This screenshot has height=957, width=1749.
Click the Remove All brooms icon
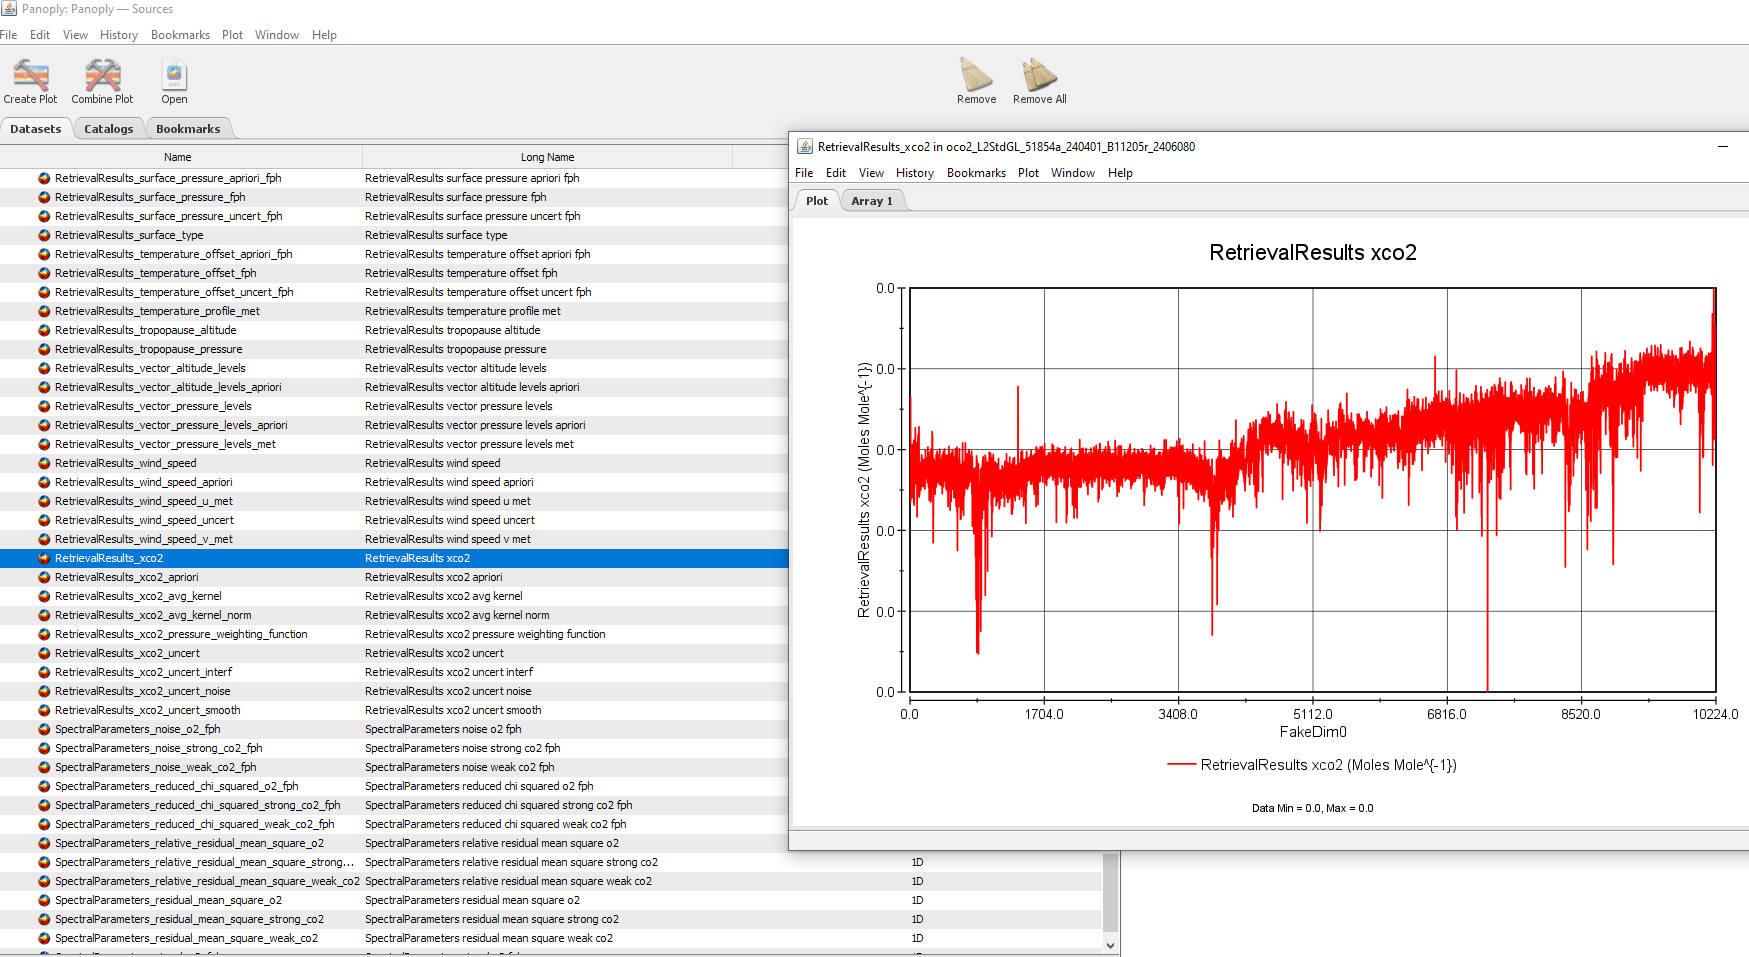pyautogui.click(x=1039, y=75)
